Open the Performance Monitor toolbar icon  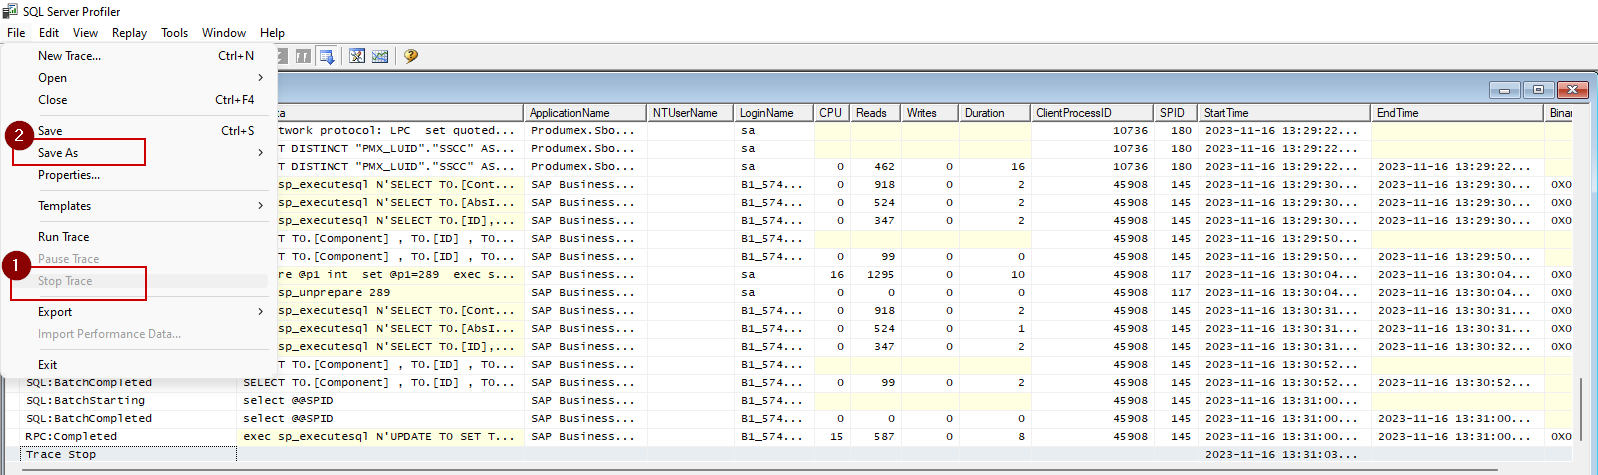tap(380, 56)
